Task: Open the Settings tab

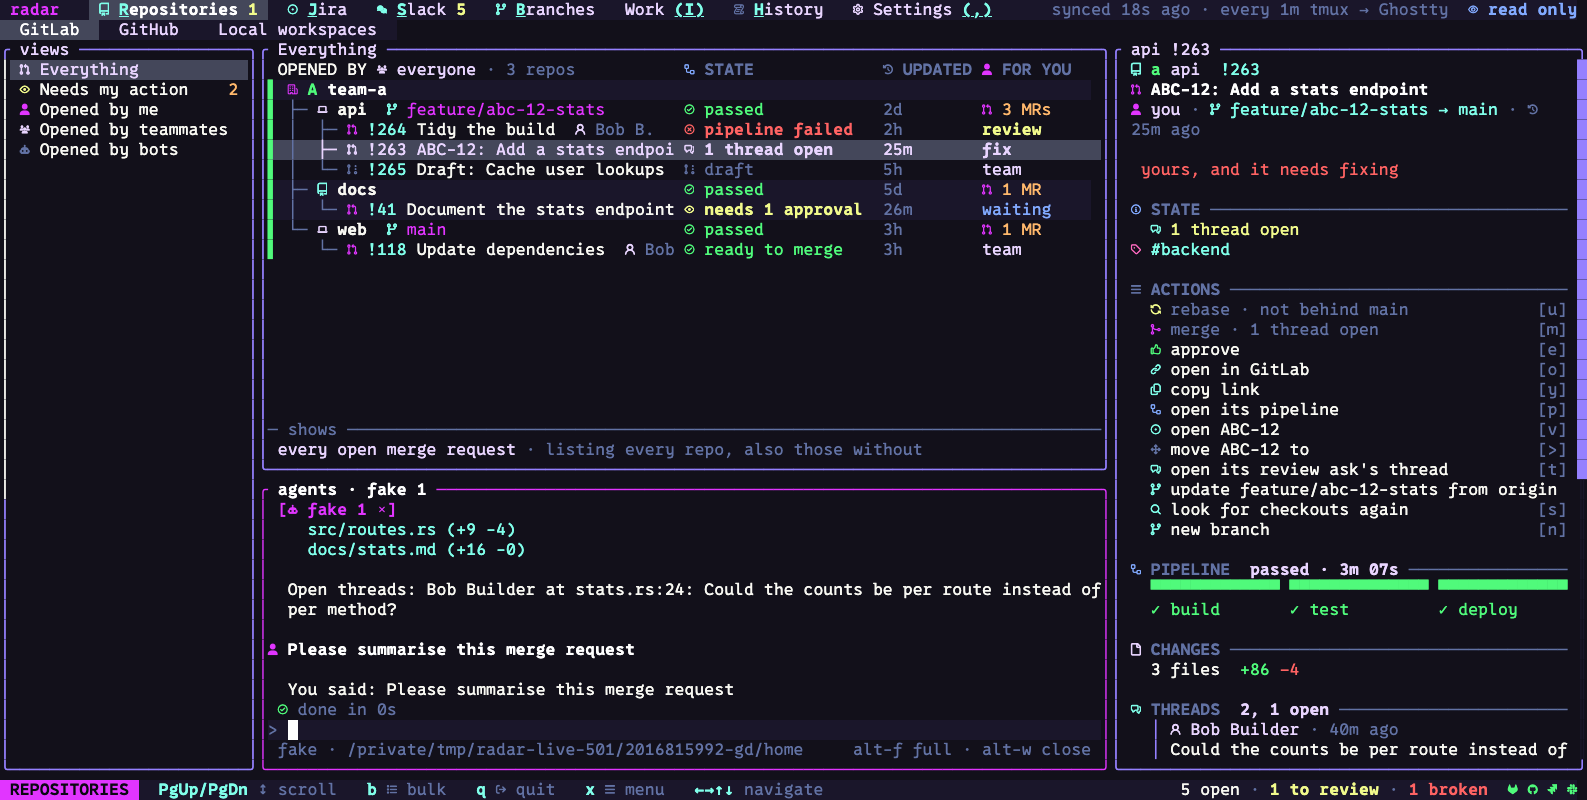Action: tap(921, 10)
